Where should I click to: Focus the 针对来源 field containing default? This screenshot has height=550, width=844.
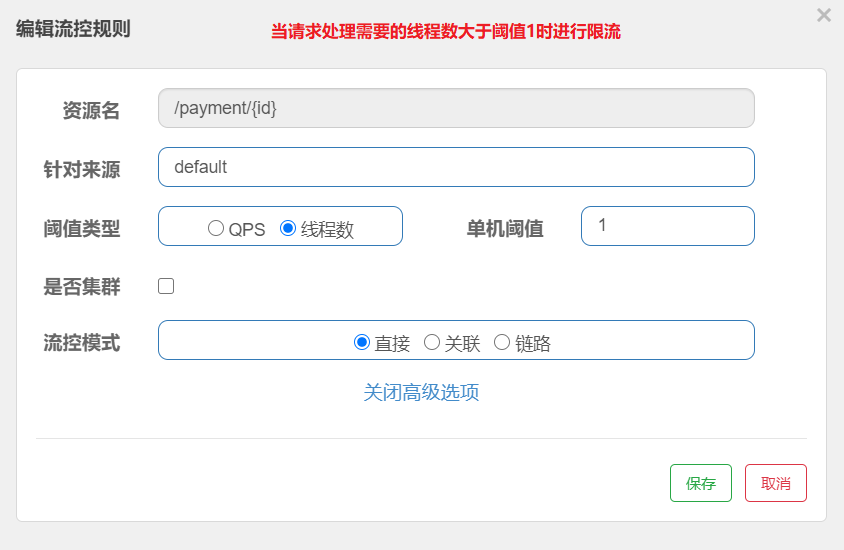coord(456,167)
